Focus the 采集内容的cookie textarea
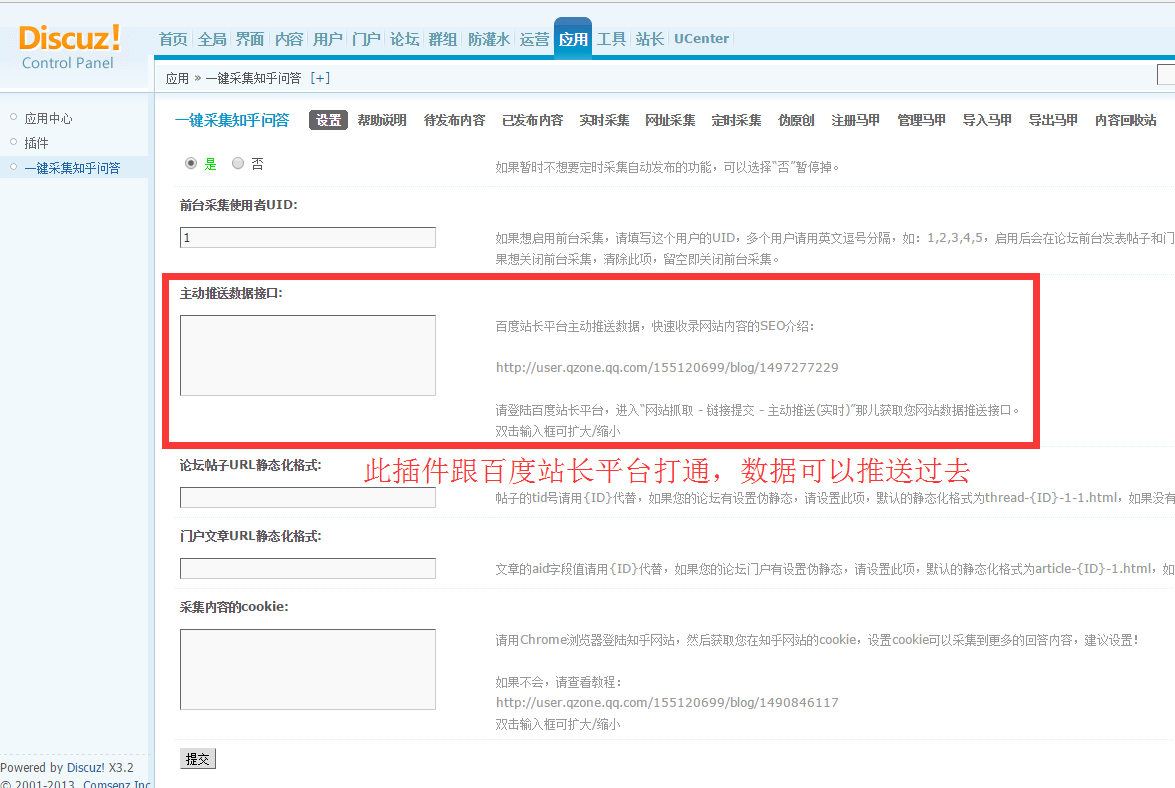This screenshot has height=788, width=1175. (308, 670)
